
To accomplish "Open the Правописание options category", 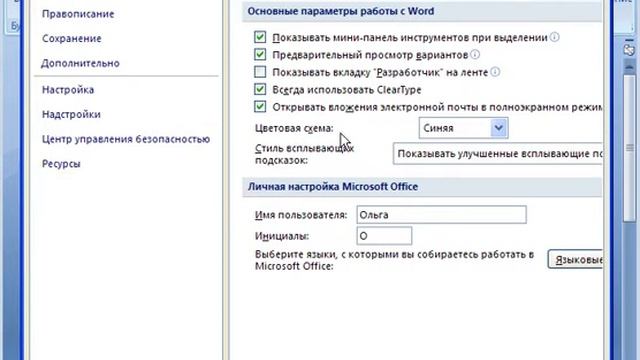I will tap(78, 14).
